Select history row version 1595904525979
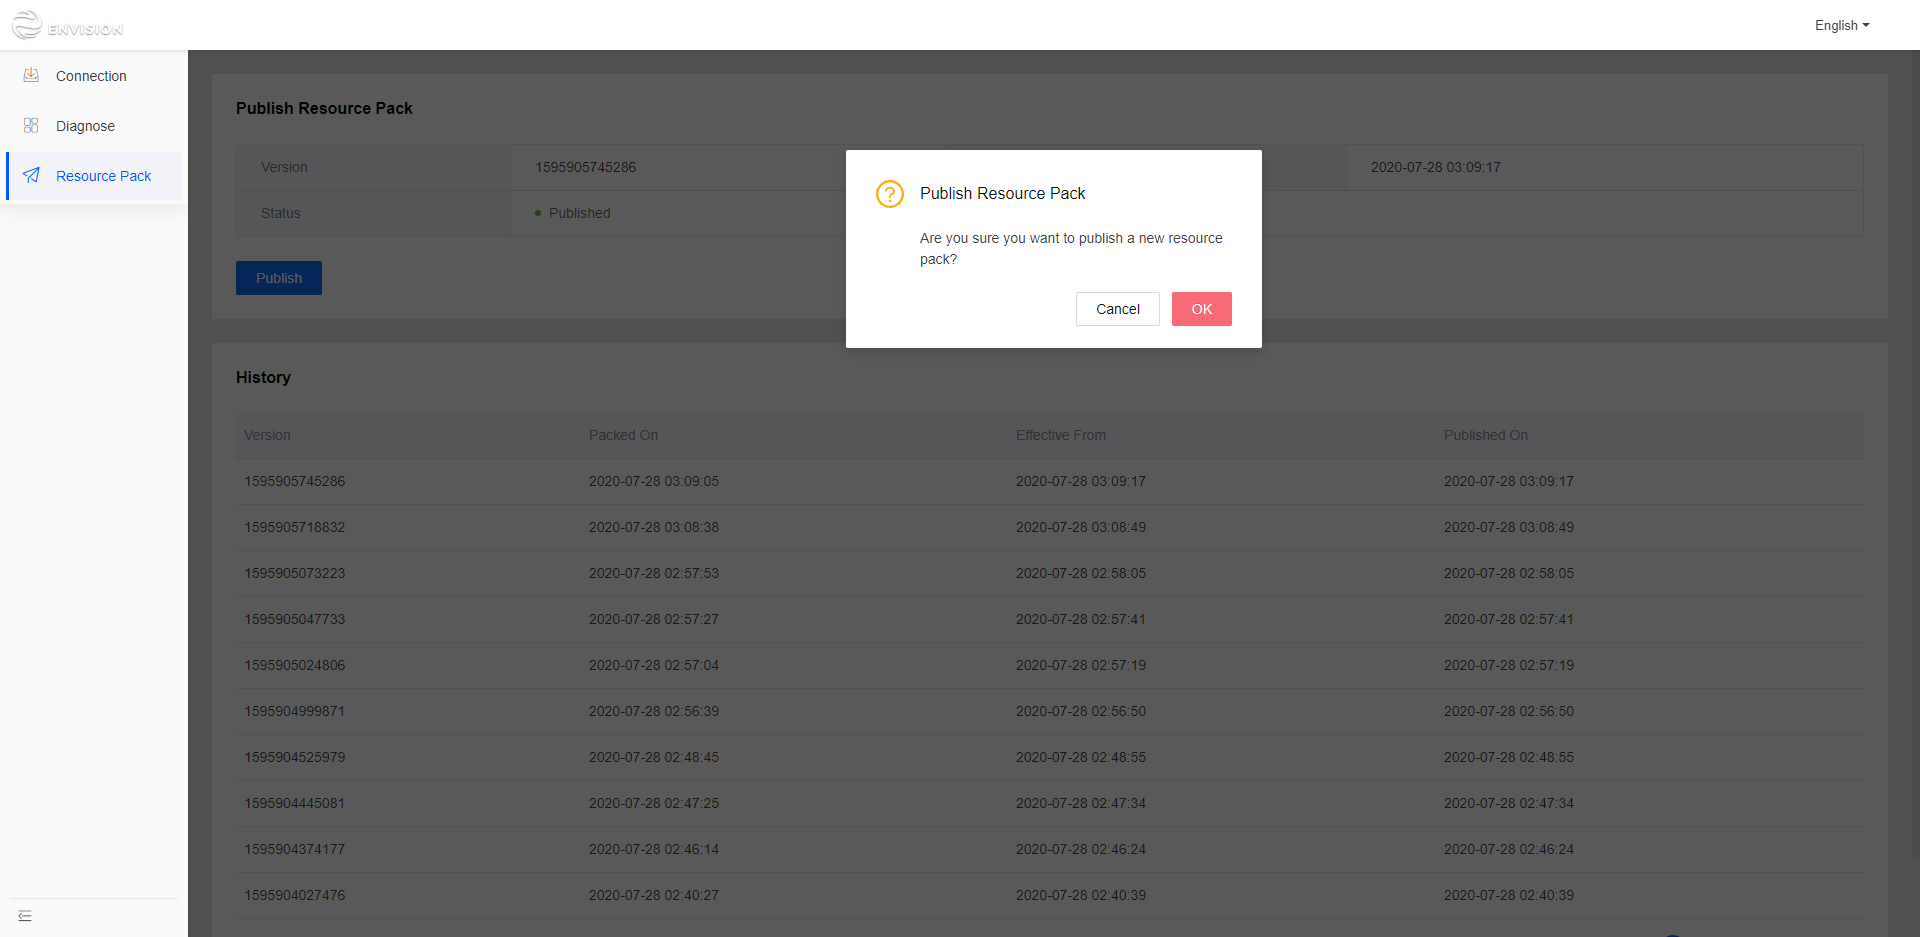 click(x=295, y=758)
